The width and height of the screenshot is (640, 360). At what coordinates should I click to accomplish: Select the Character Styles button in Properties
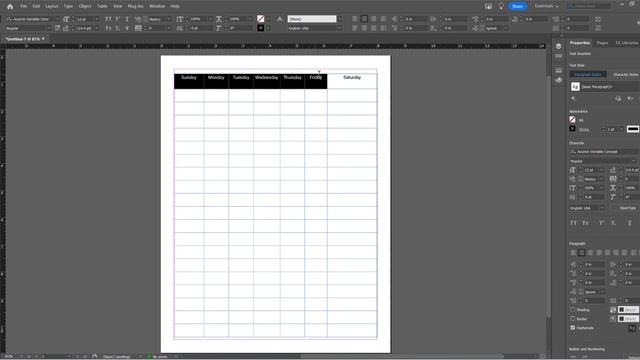click(624, 74)
